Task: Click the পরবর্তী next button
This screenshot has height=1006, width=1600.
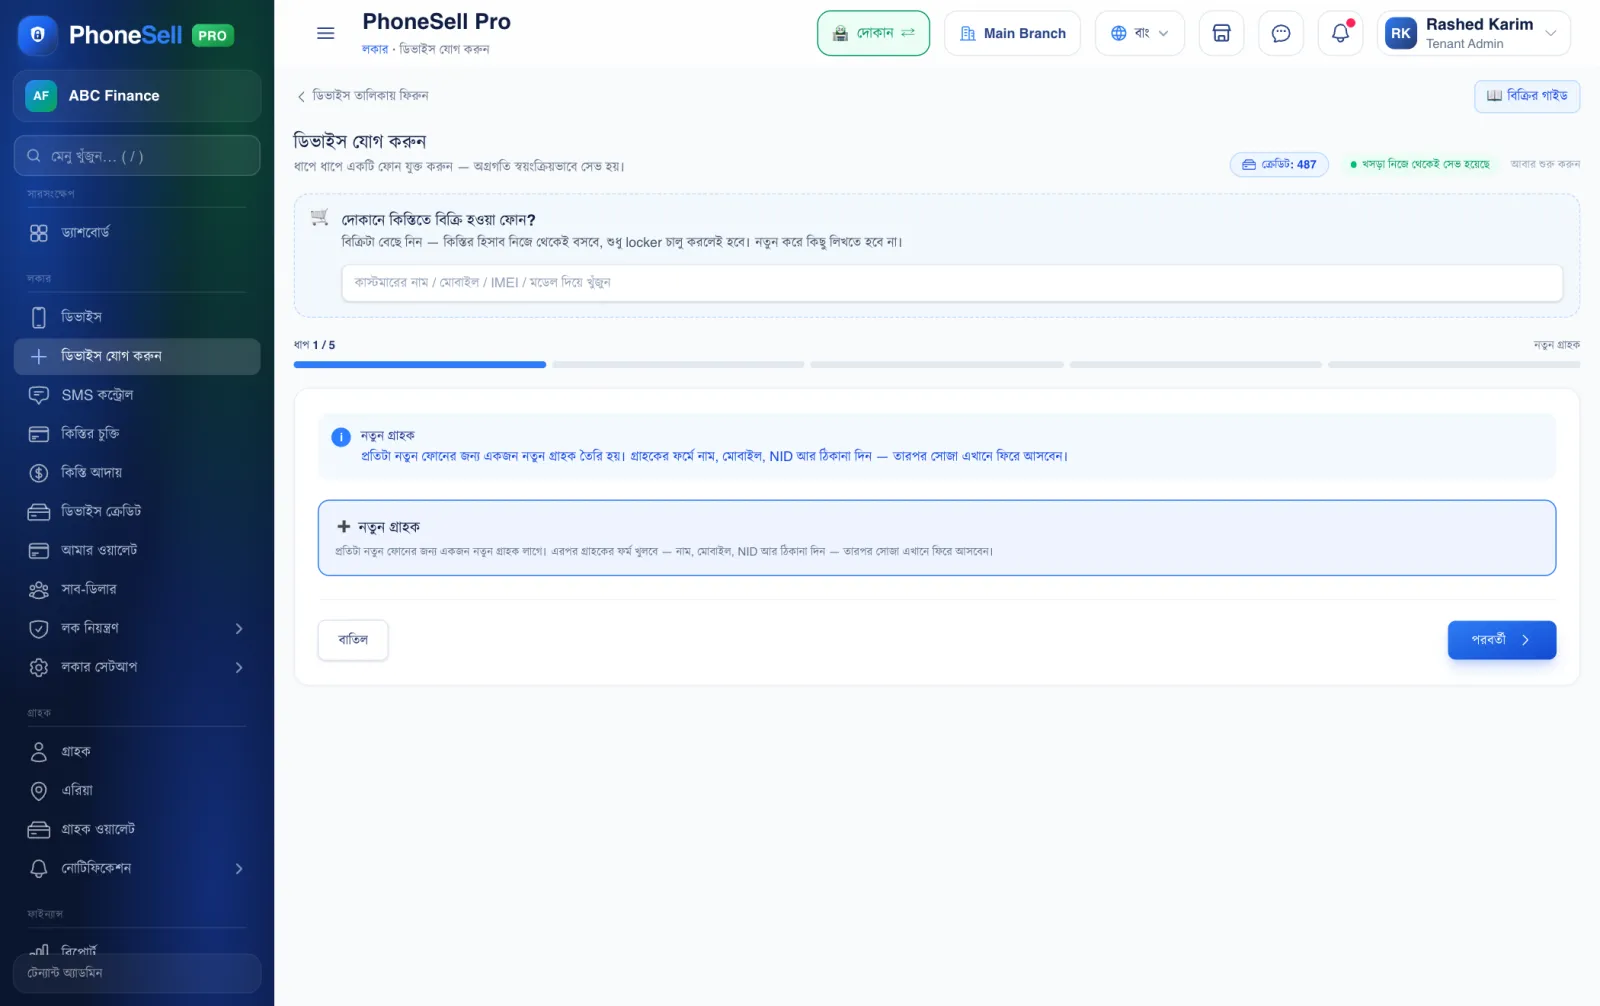Action: click(x=1501, y=640)
